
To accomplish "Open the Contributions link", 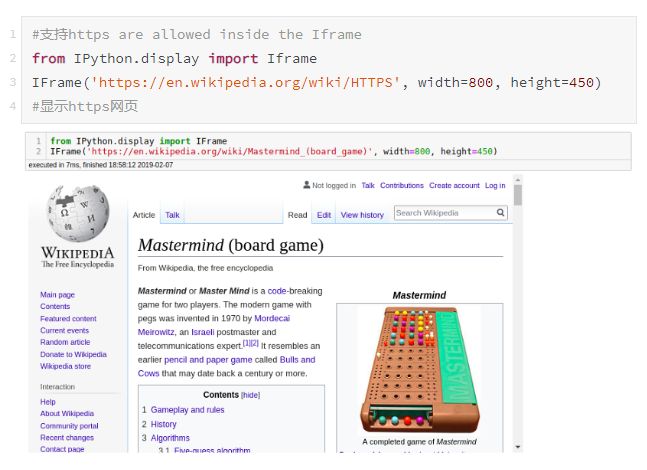I will click(402, 185).
